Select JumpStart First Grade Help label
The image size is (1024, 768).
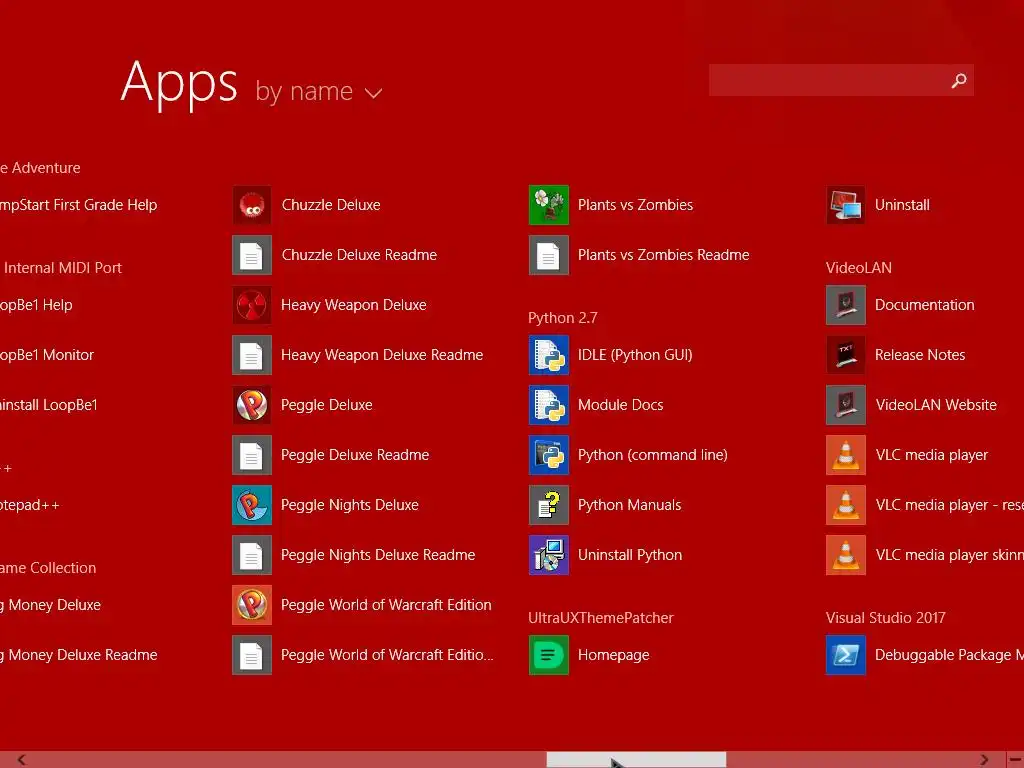tap(78, 205)
